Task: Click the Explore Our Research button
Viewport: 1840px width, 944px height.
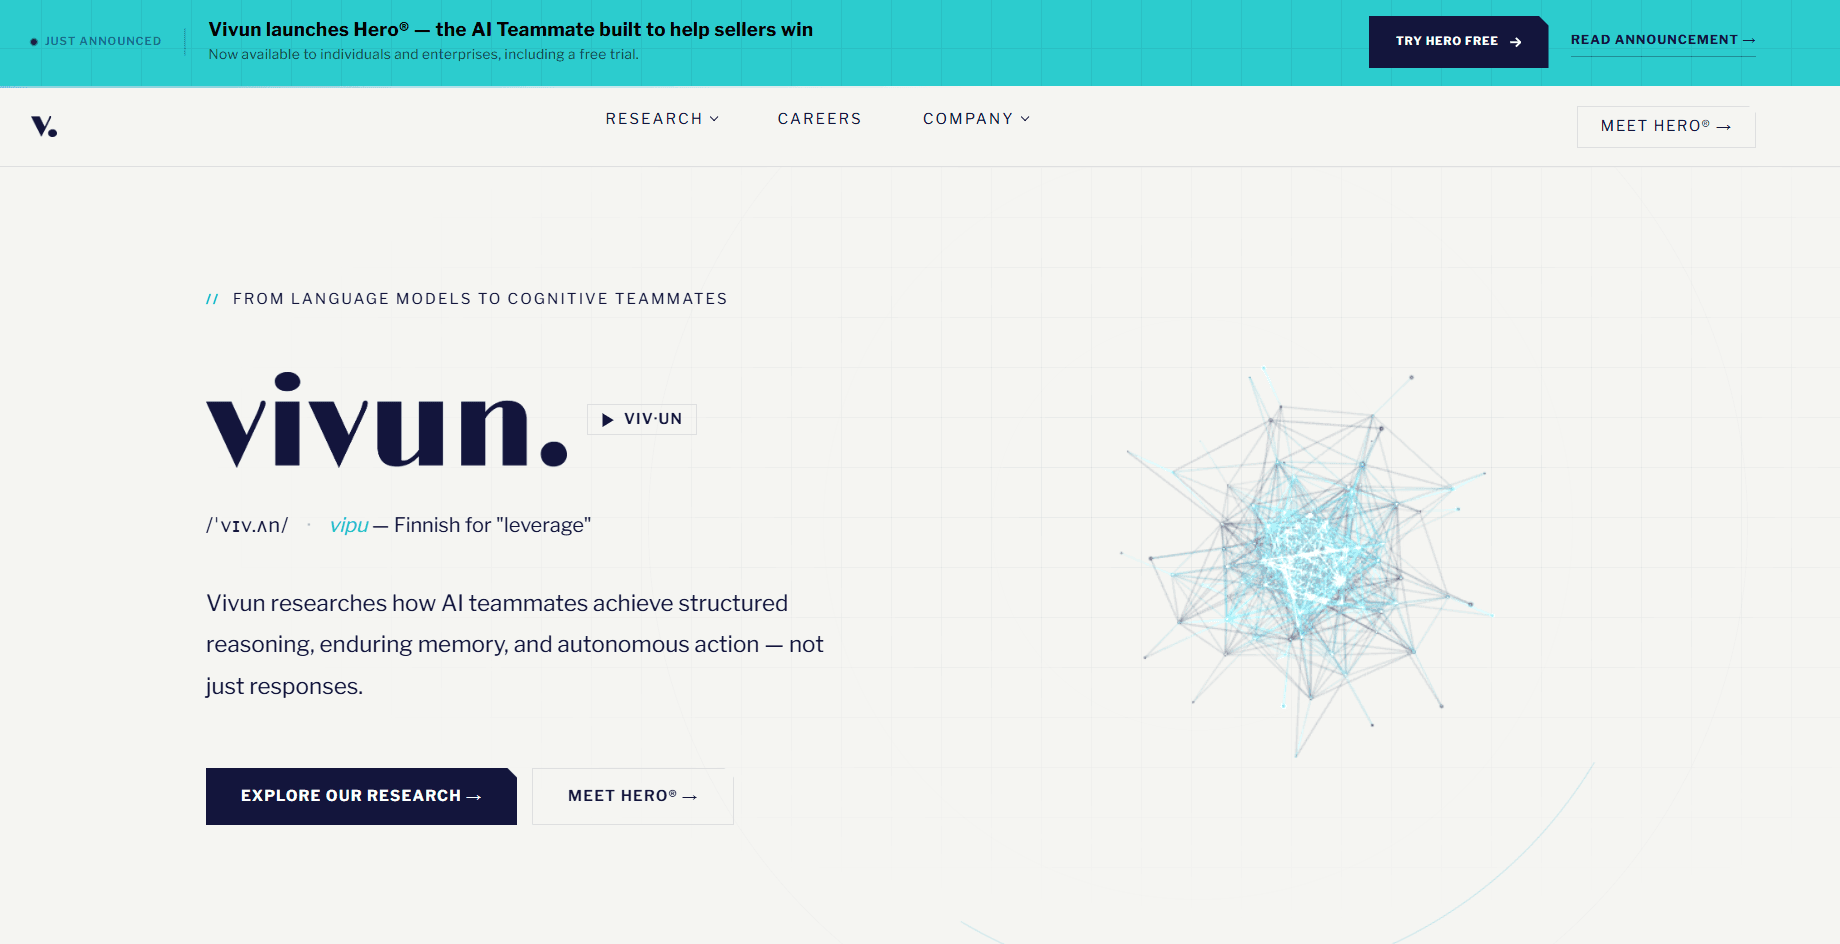Action: coord(361,796)
